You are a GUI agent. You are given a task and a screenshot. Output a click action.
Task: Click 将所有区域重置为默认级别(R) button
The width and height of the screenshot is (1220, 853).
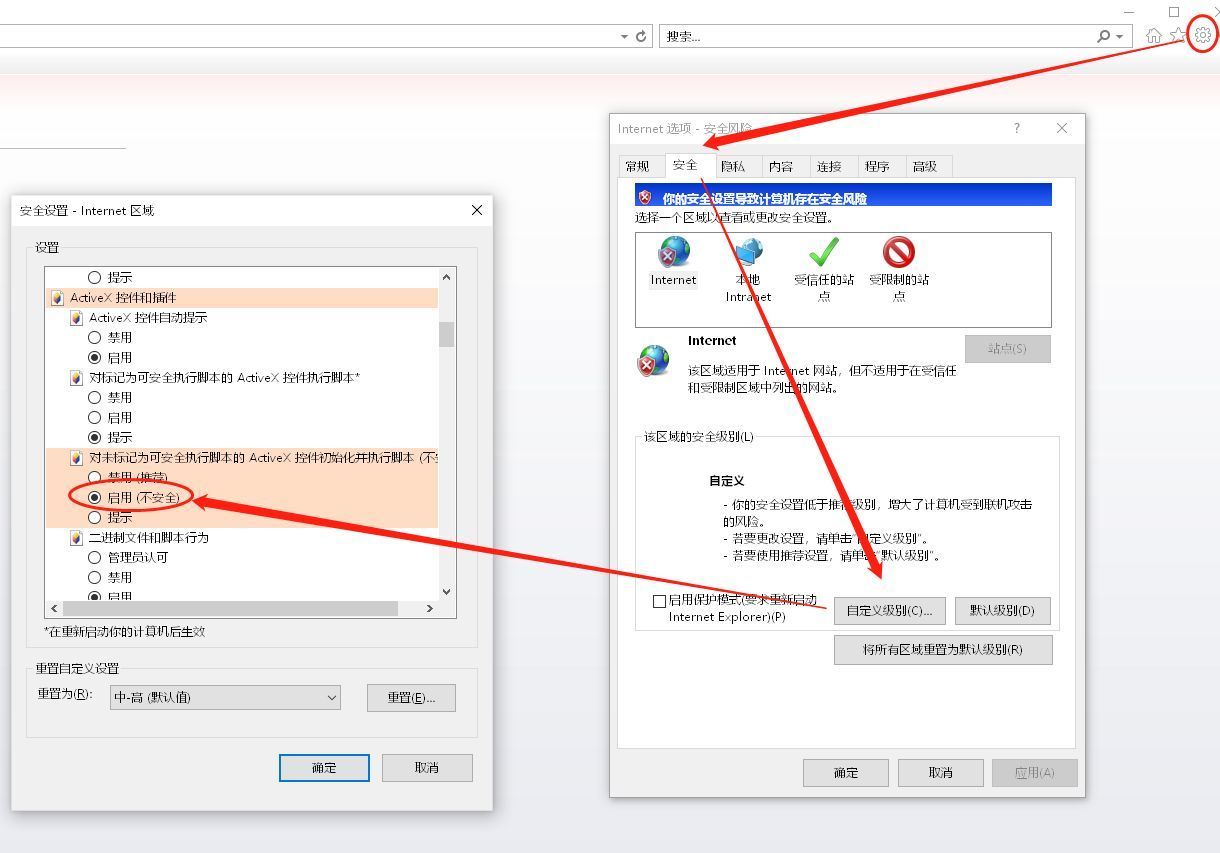click(943, 649)
